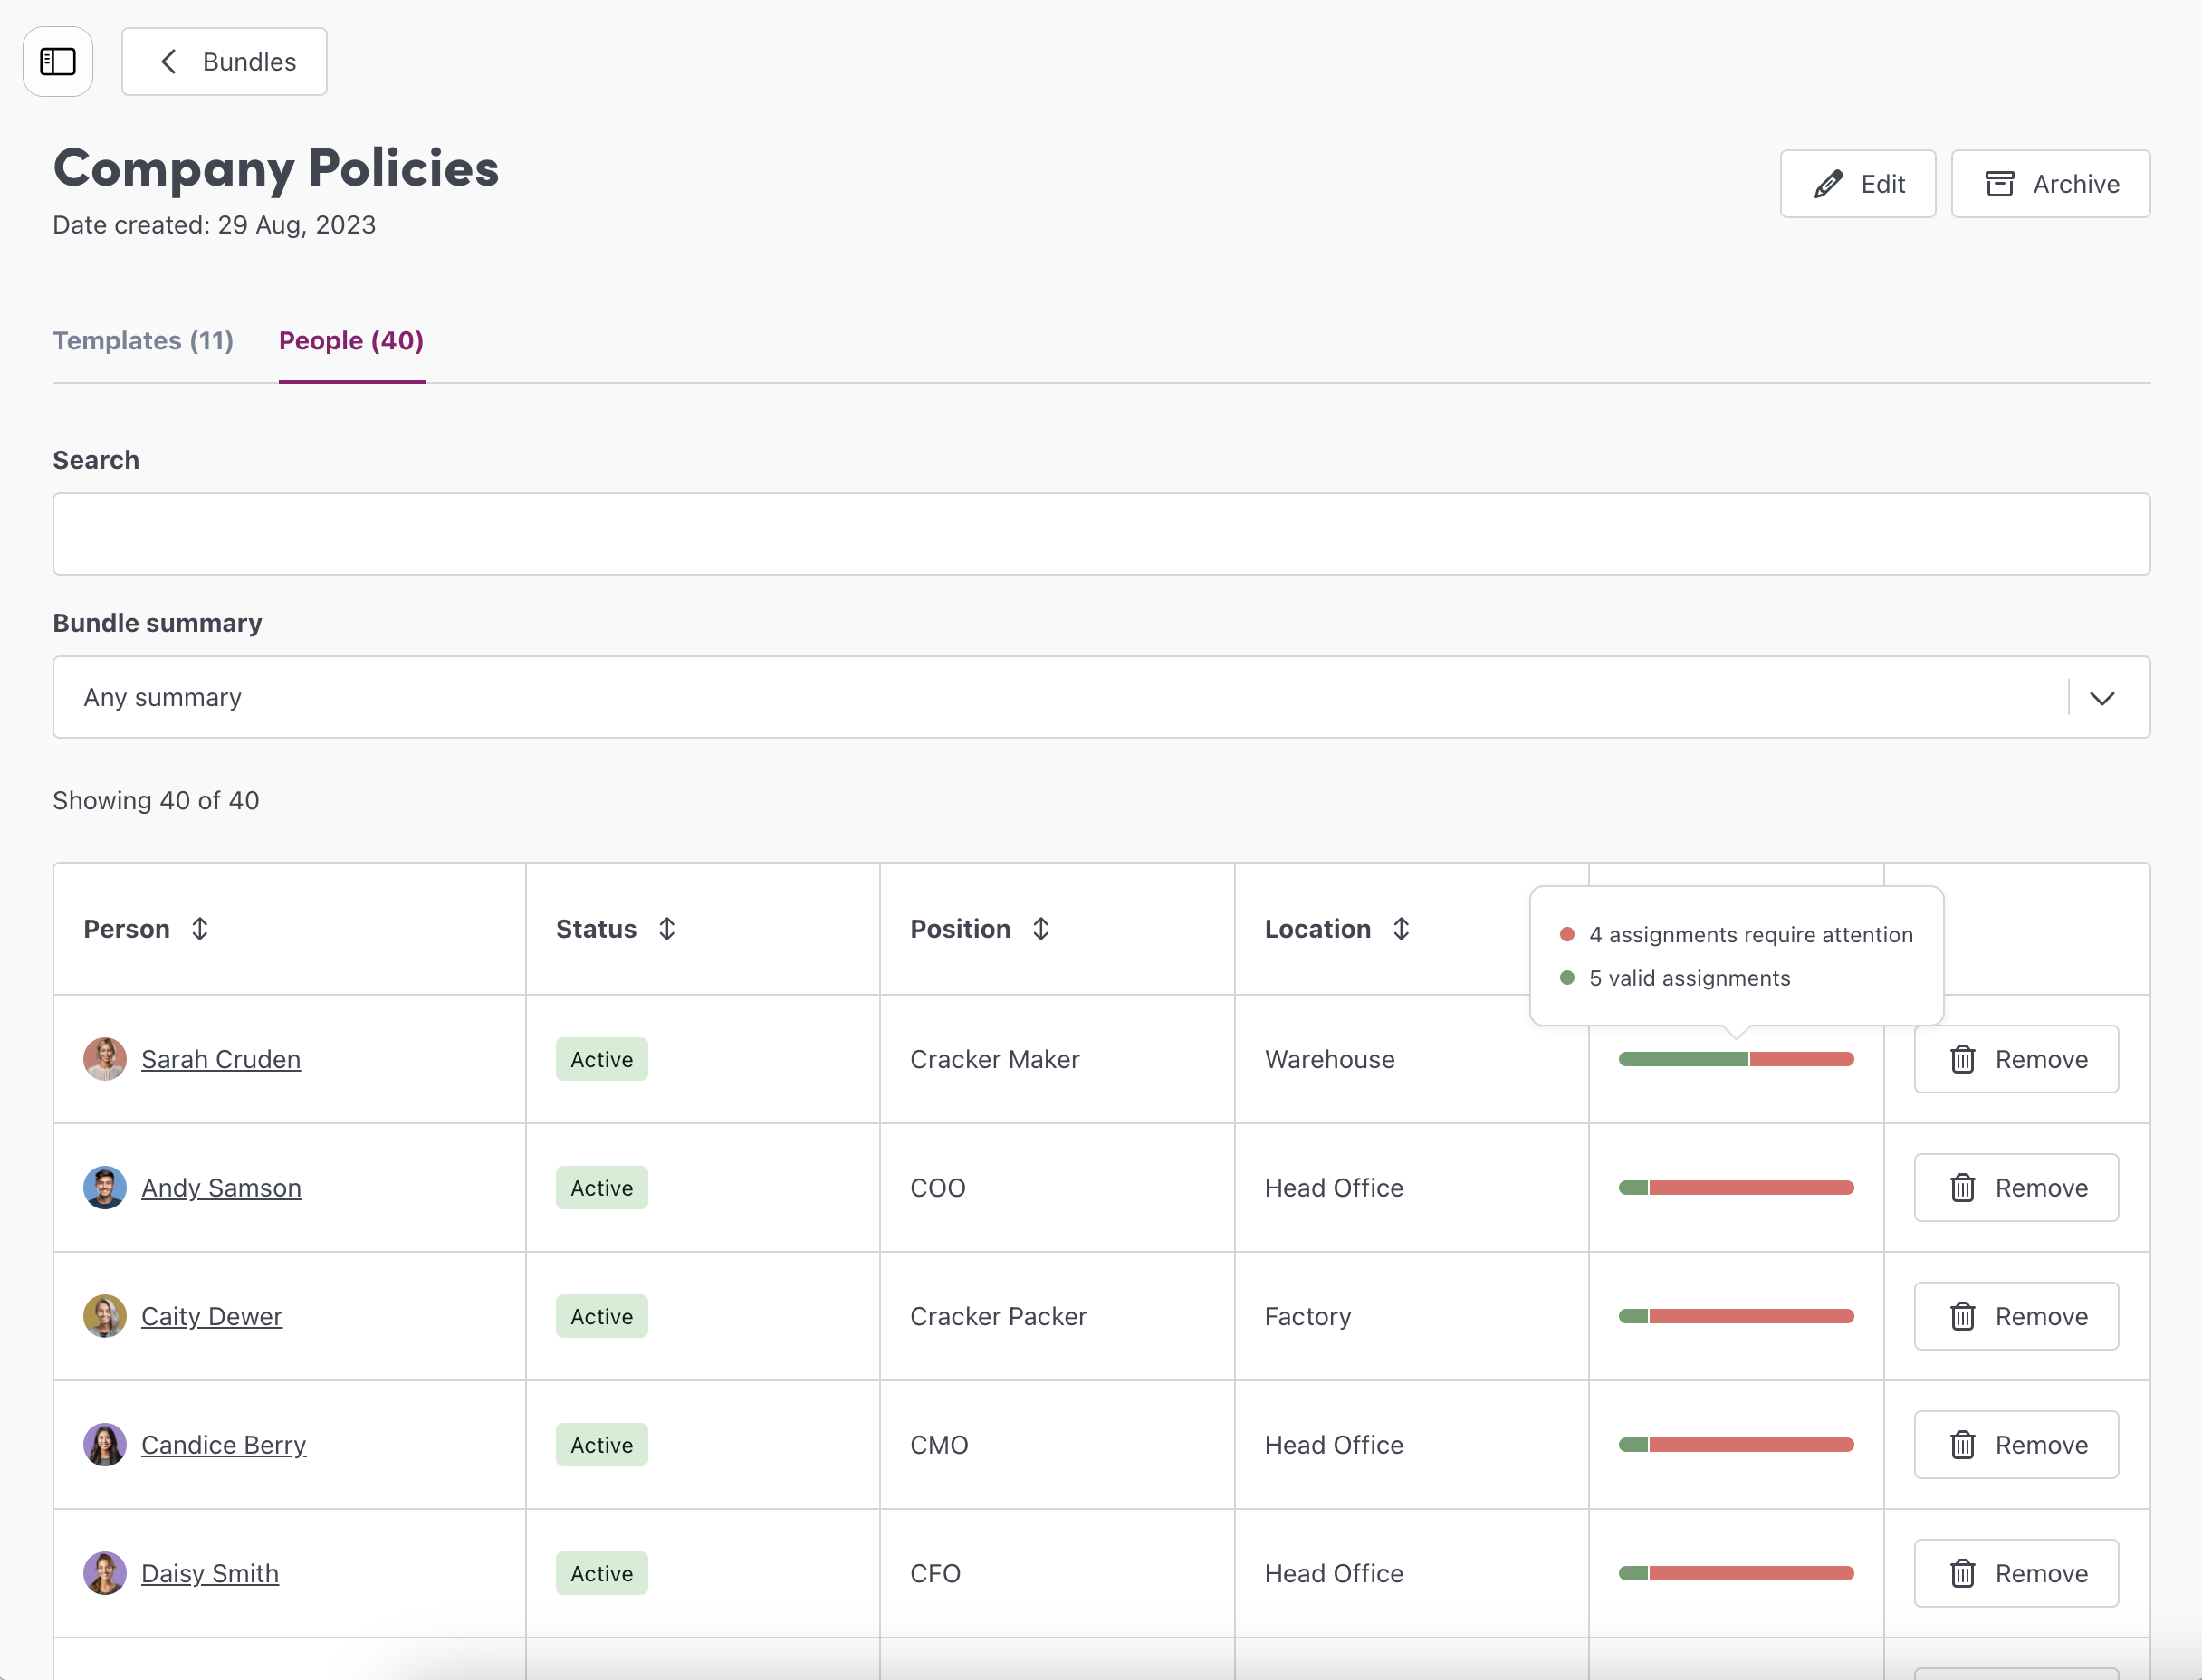2202x1680 pixels.
Task: Click the Edit pencil button
Action: 1857,184
